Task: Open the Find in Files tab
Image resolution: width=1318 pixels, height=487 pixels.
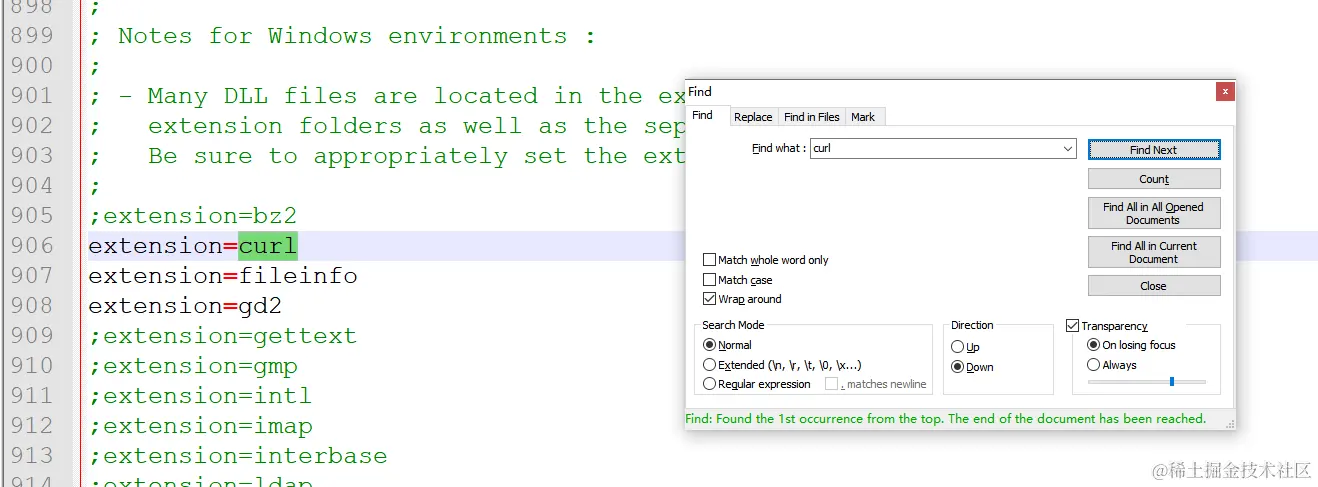Action: pos(812,117)
